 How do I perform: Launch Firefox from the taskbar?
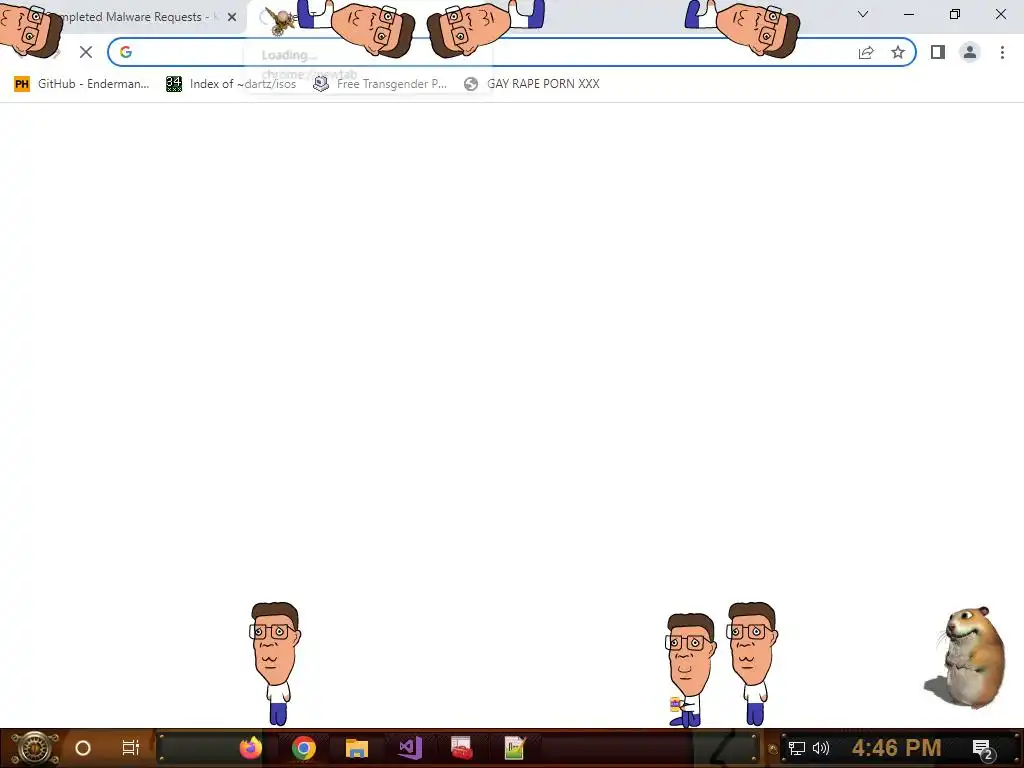pos(251,748)
